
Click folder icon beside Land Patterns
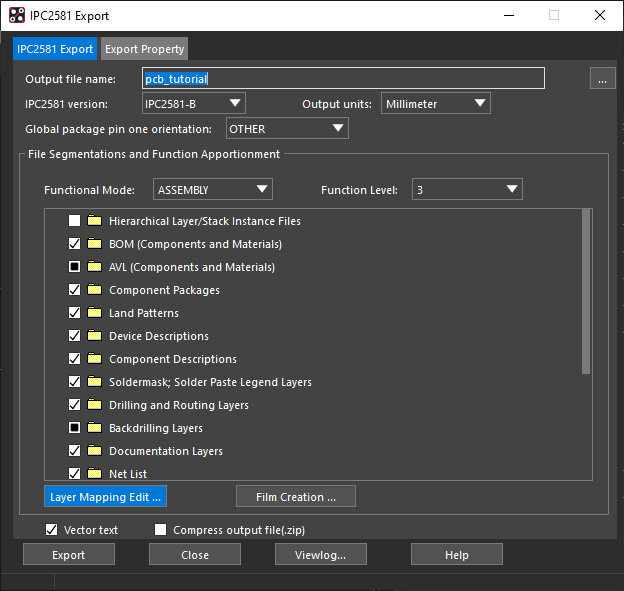point(94,312)
